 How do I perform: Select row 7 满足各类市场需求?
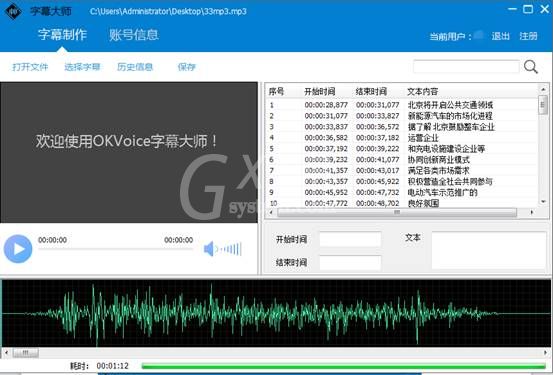[x=402, y=170]
